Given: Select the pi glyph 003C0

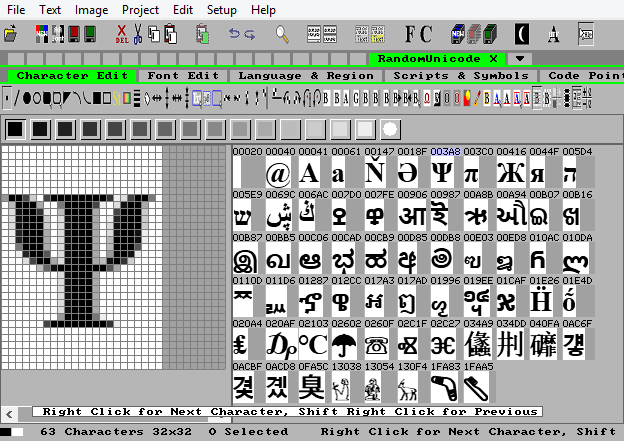Looking at the screenshot, I should point(472,173).
